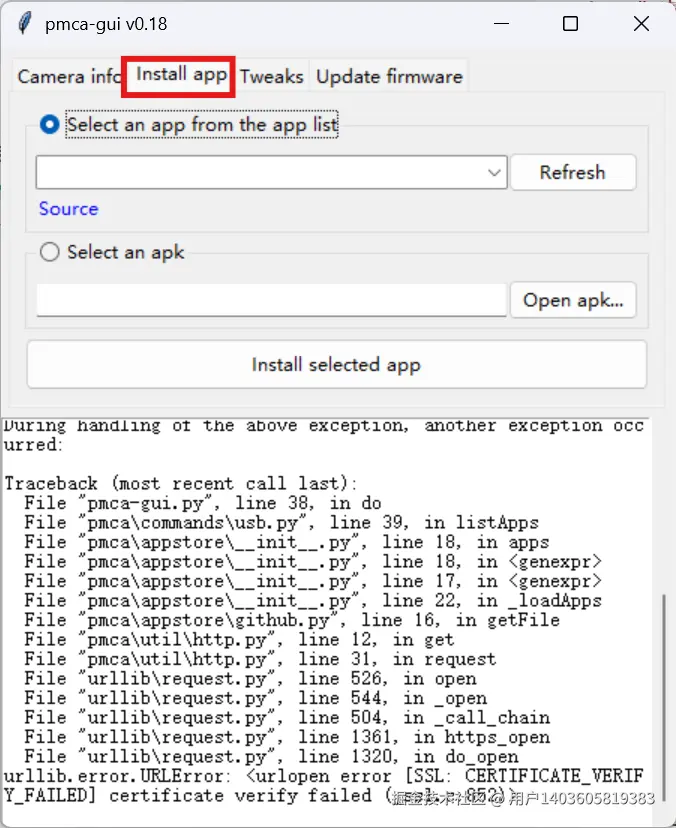Click the log row with github.py getFile

tap(292, 620)
